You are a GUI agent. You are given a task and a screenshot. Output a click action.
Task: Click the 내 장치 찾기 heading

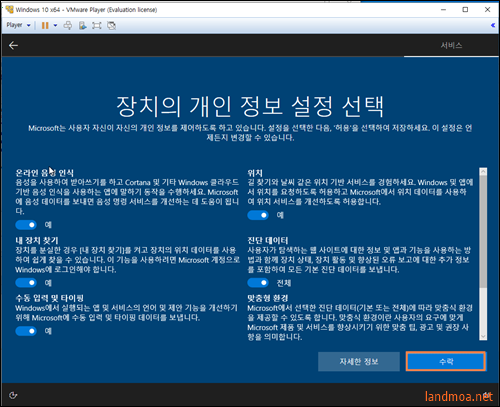tap(37, 240)
